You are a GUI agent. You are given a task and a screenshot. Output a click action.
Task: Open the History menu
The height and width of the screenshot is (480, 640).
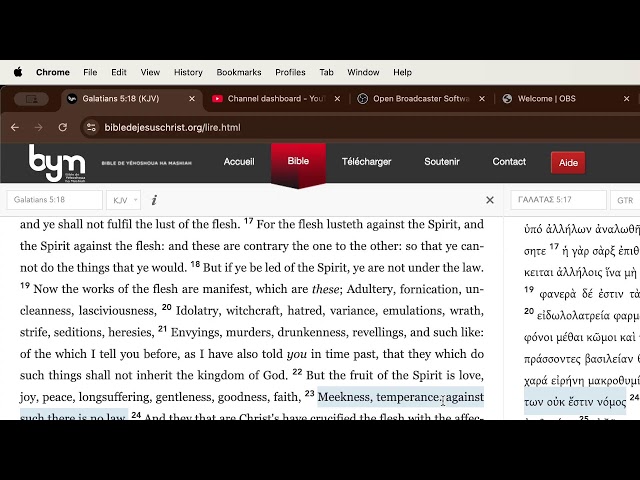tap(188, 72)
